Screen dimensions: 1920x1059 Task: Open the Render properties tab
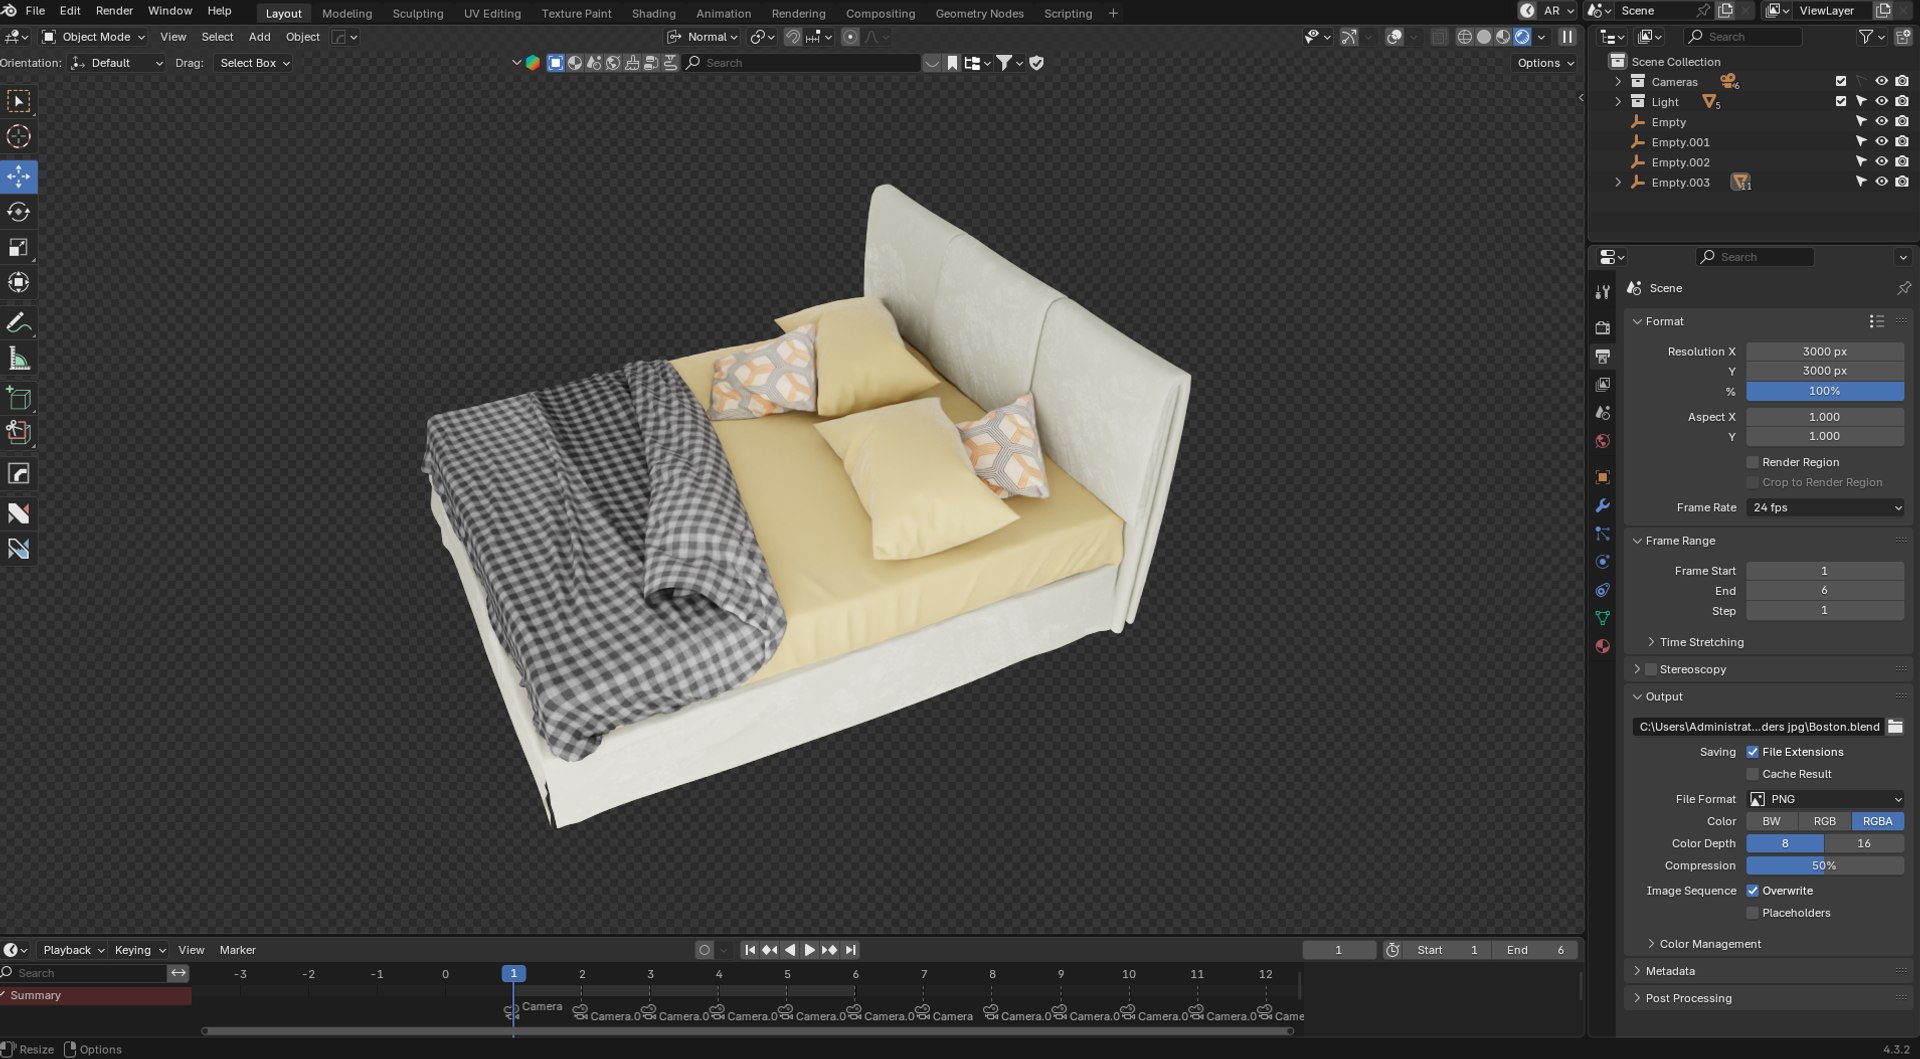click(1603, 328)
